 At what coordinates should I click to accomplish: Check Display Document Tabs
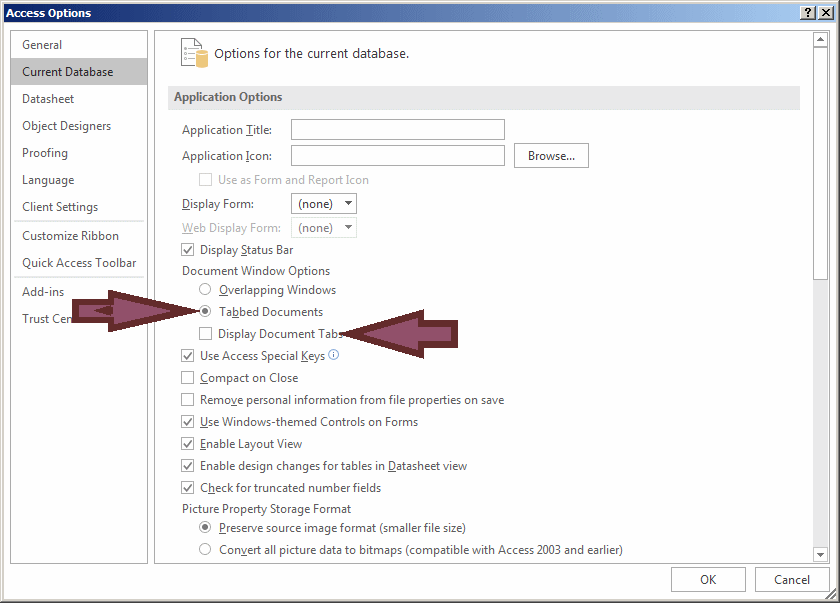tap(205, 333)
